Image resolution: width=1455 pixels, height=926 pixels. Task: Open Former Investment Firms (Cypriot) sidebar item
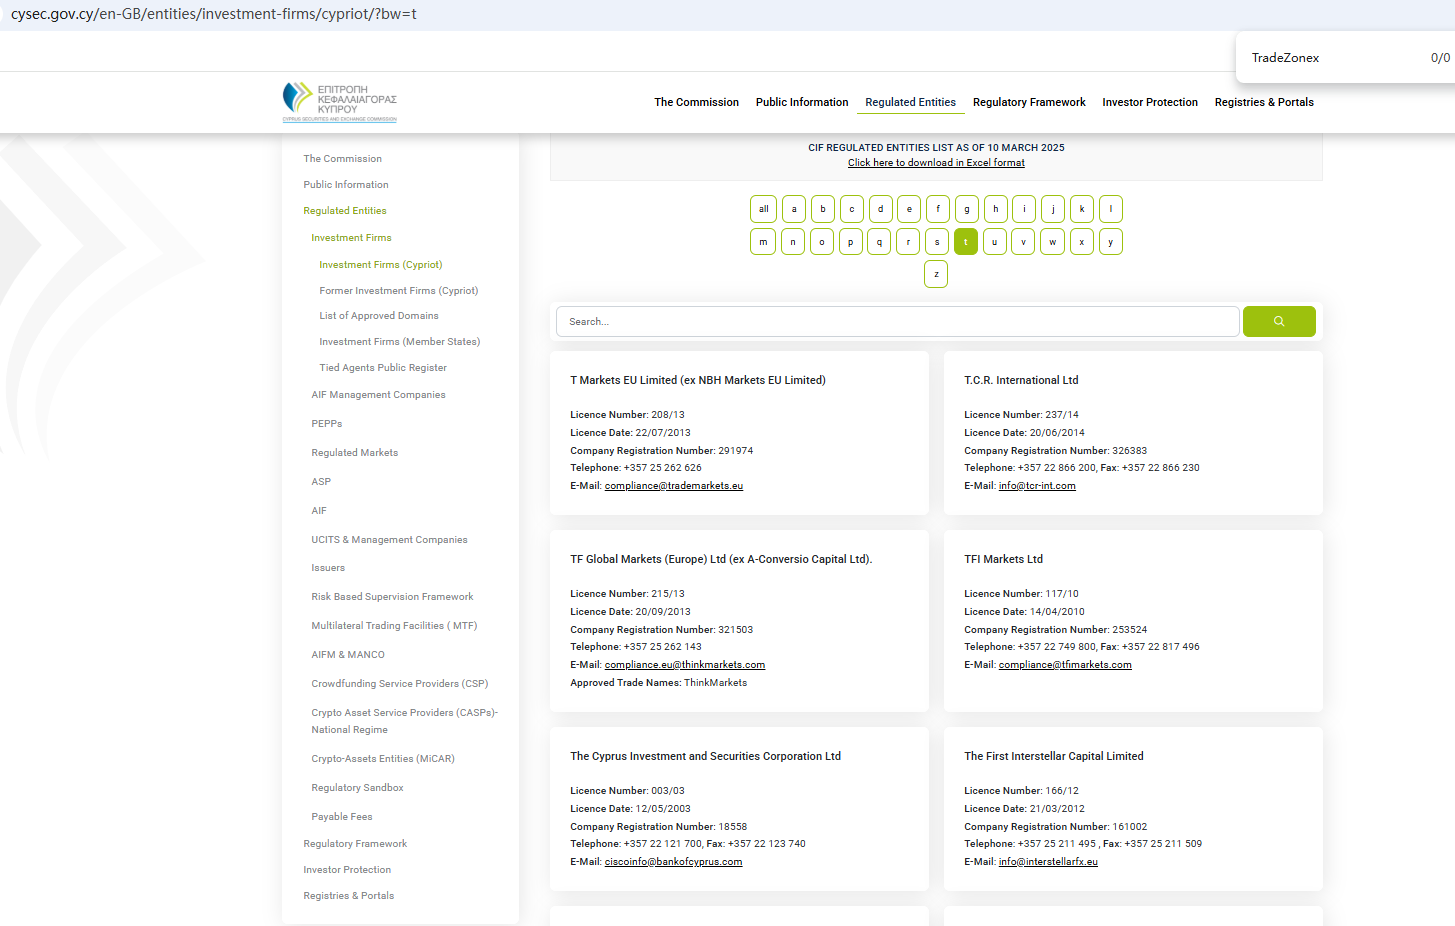398,291
